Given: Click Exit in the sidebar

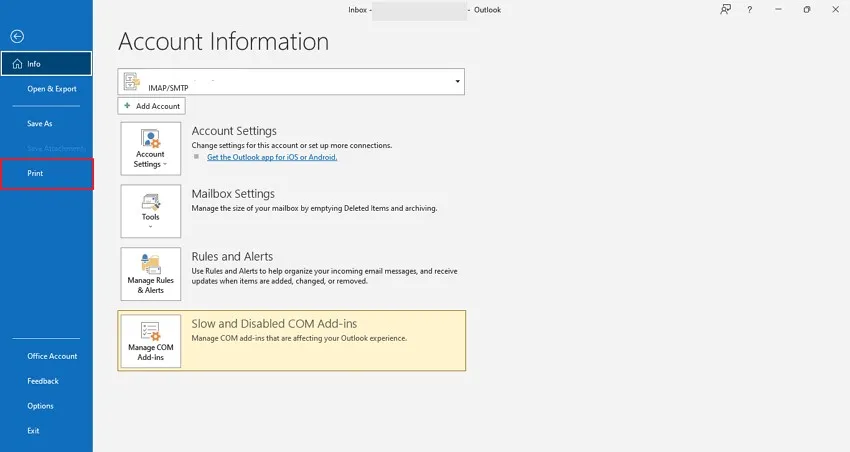Looking at the screenshot, I should click(x=34, y=431).
